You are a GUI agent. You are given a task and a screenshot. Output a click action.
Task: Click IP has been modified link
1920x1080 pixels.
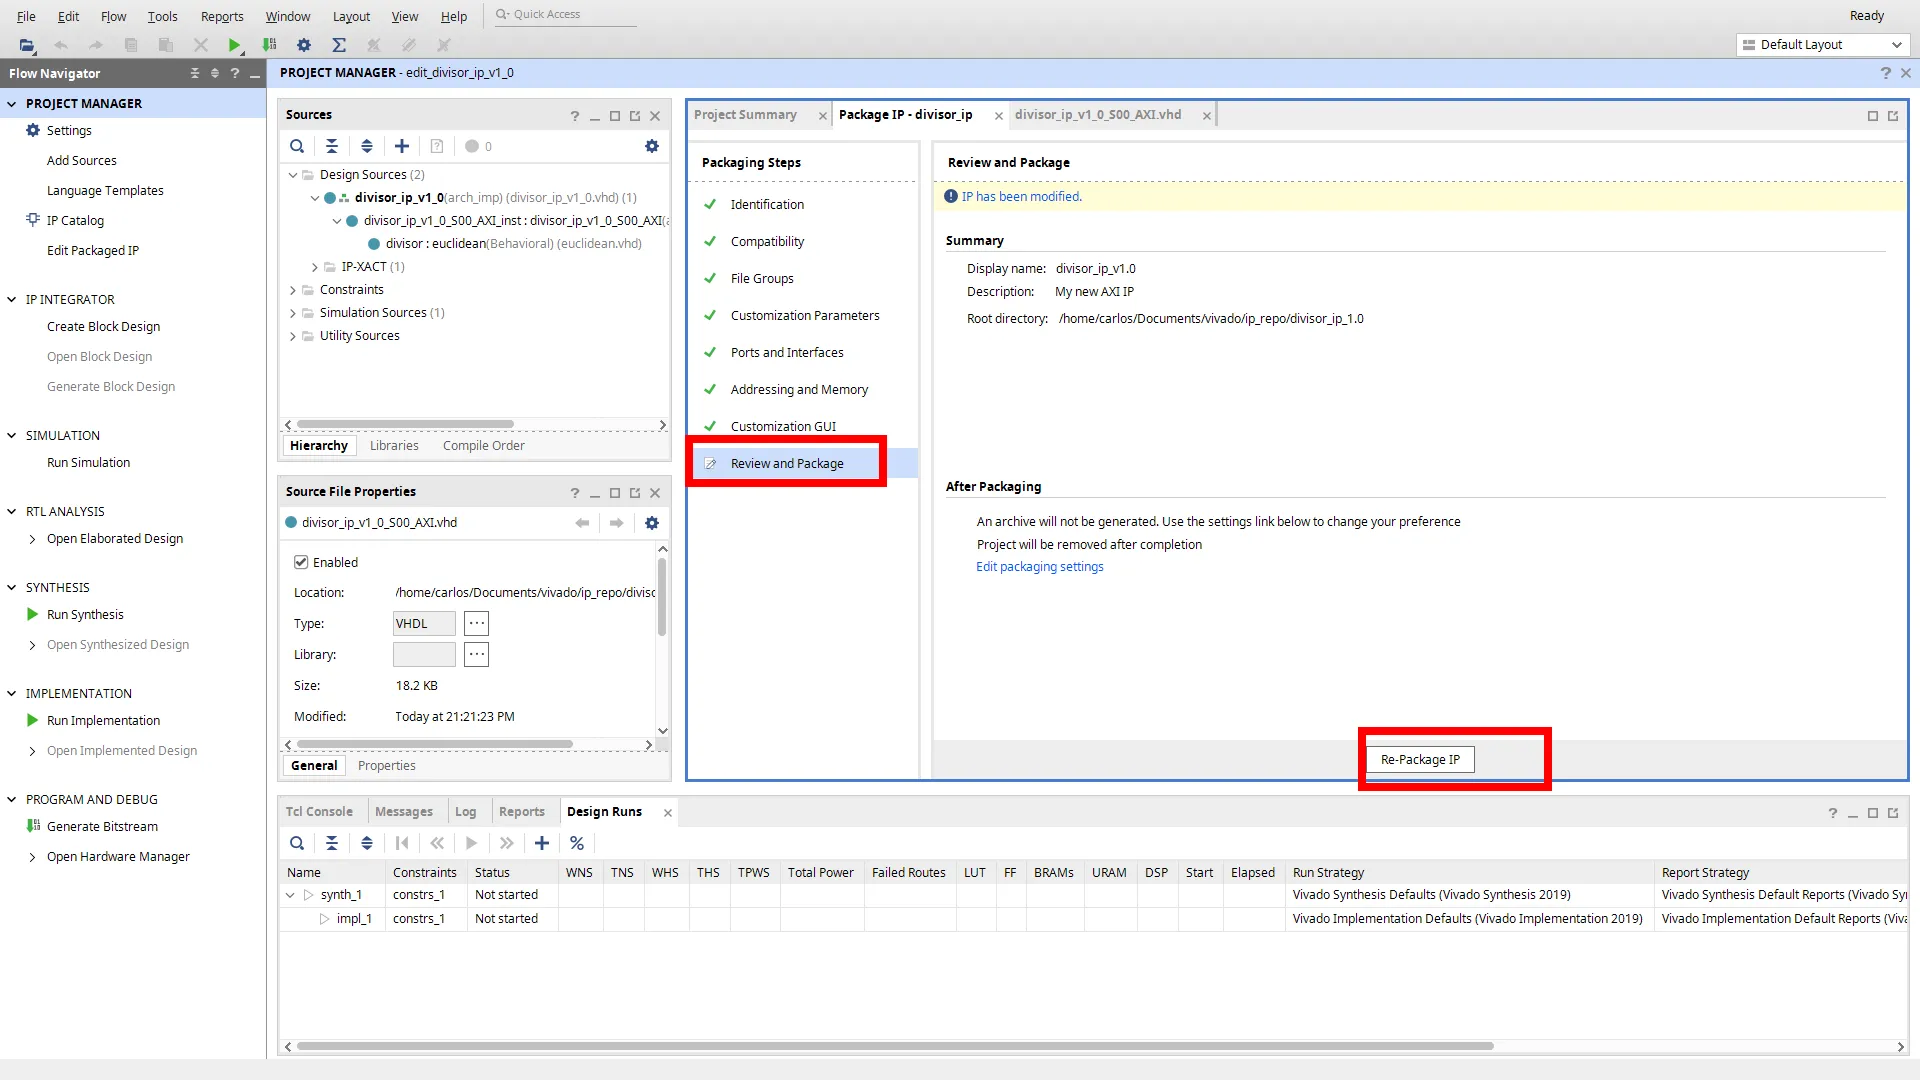click(x=1022, y=197)
